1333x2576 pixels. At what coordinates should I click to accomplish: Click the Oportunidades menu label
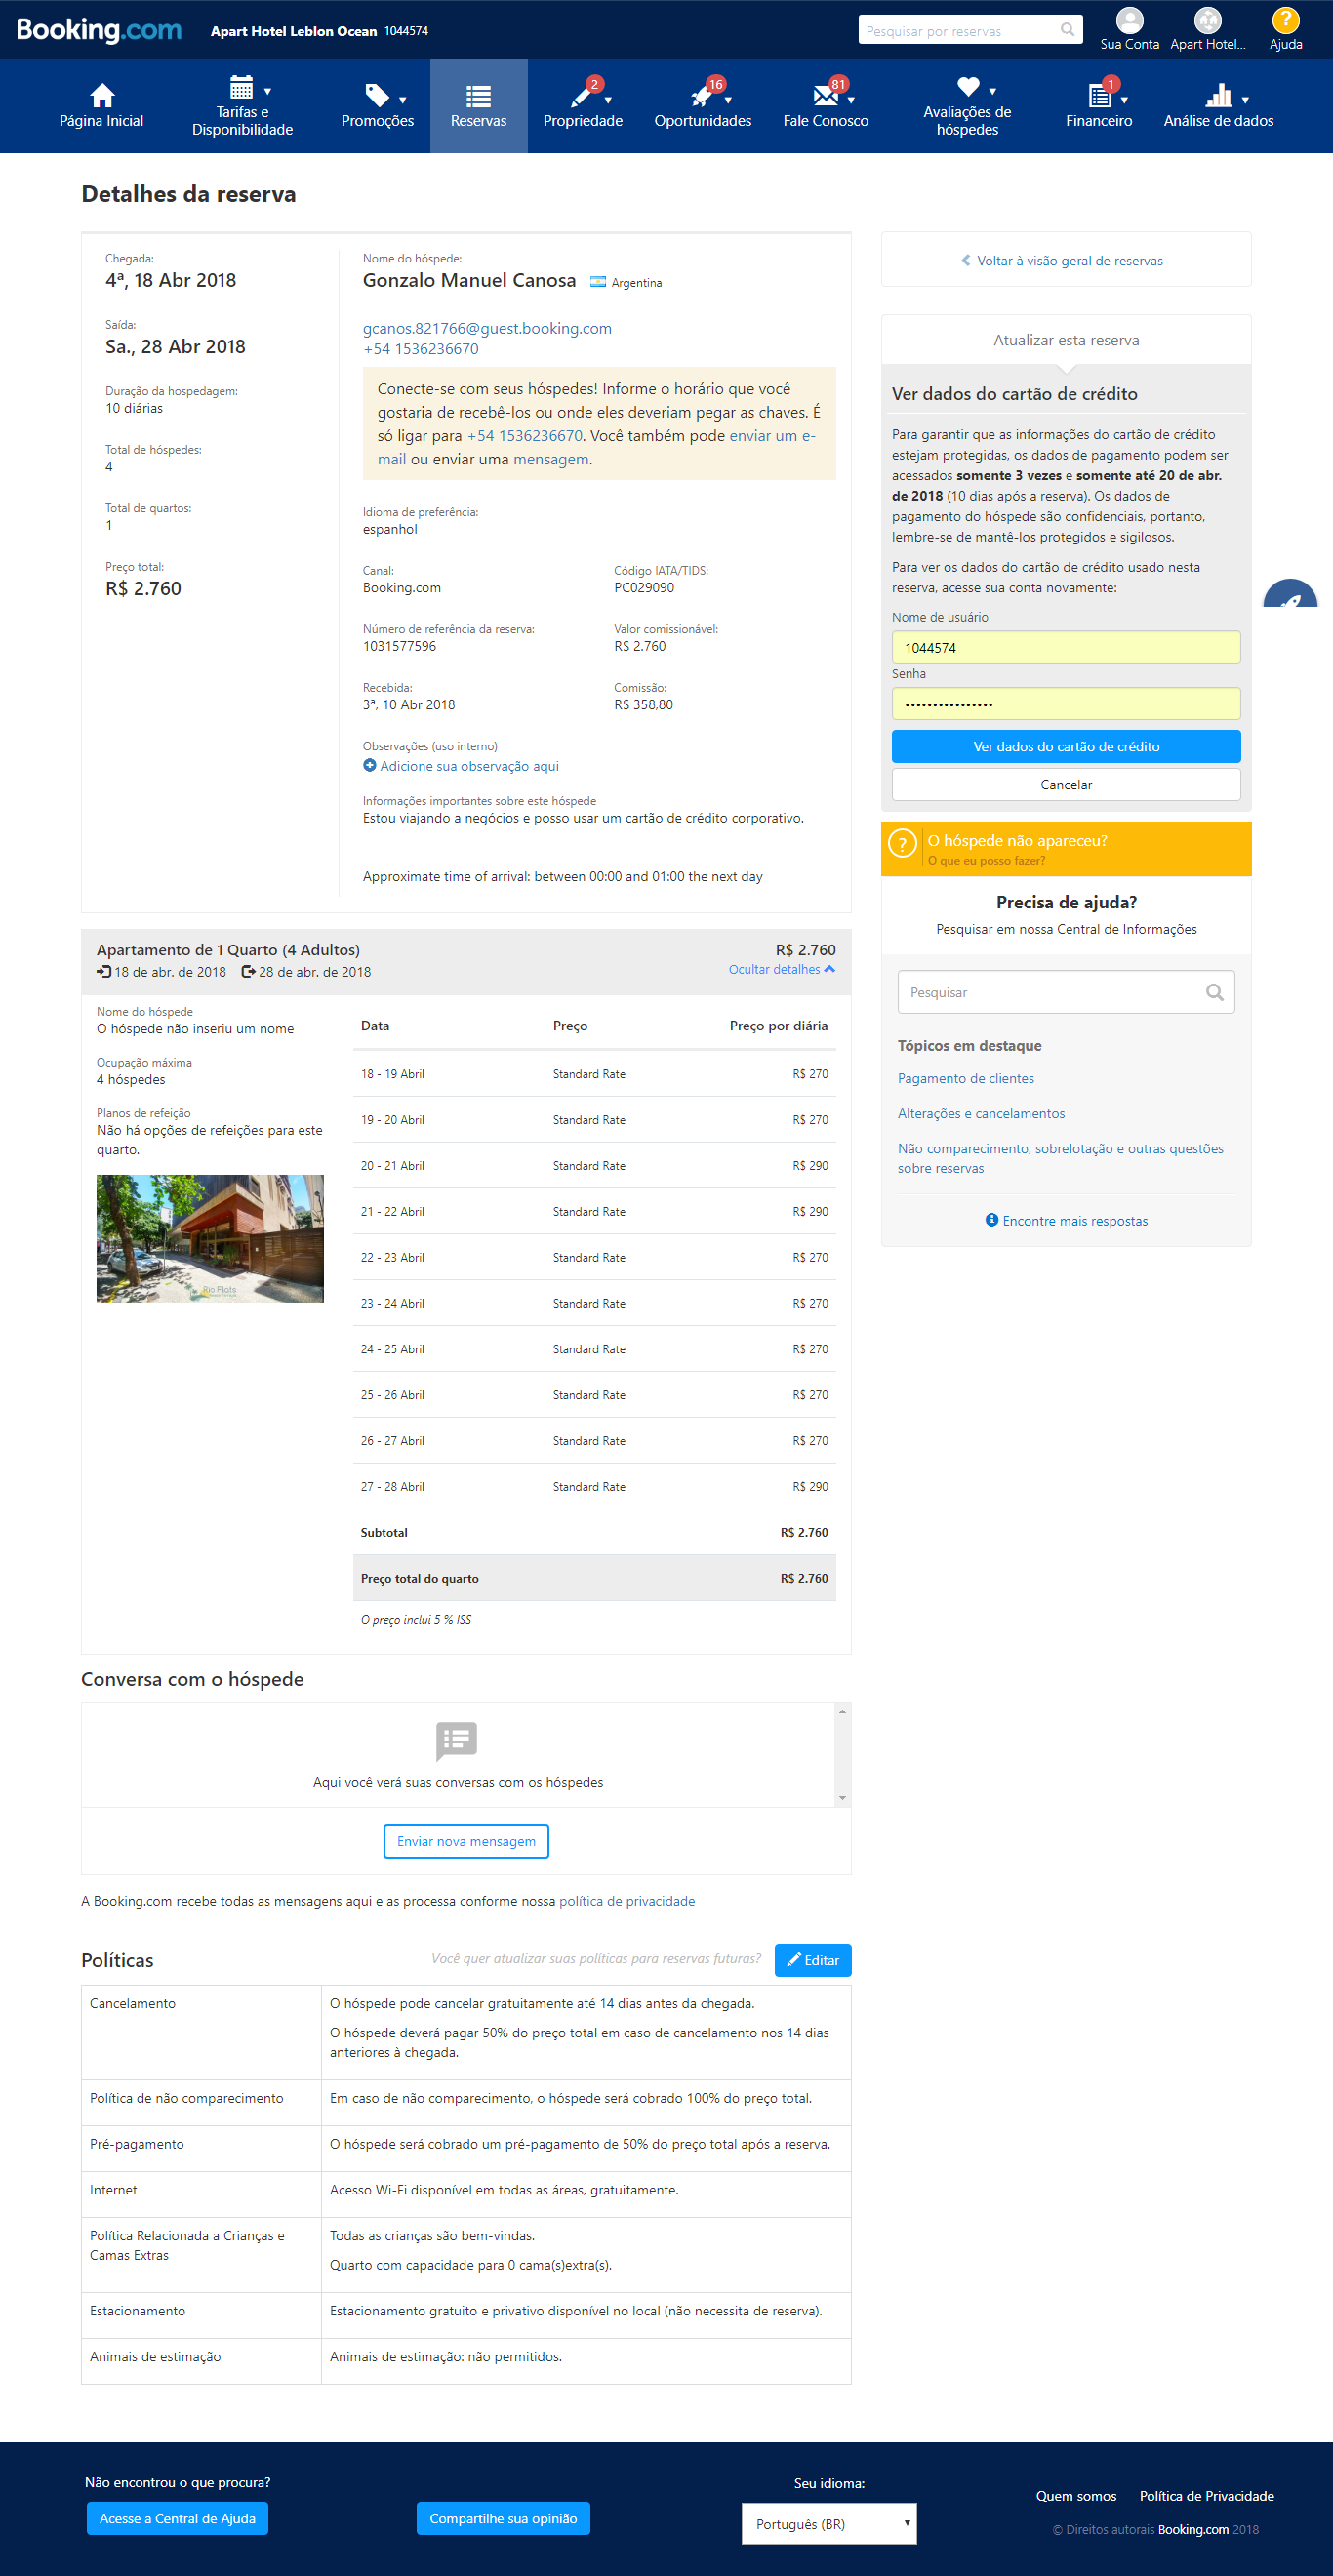click(703, 121)
